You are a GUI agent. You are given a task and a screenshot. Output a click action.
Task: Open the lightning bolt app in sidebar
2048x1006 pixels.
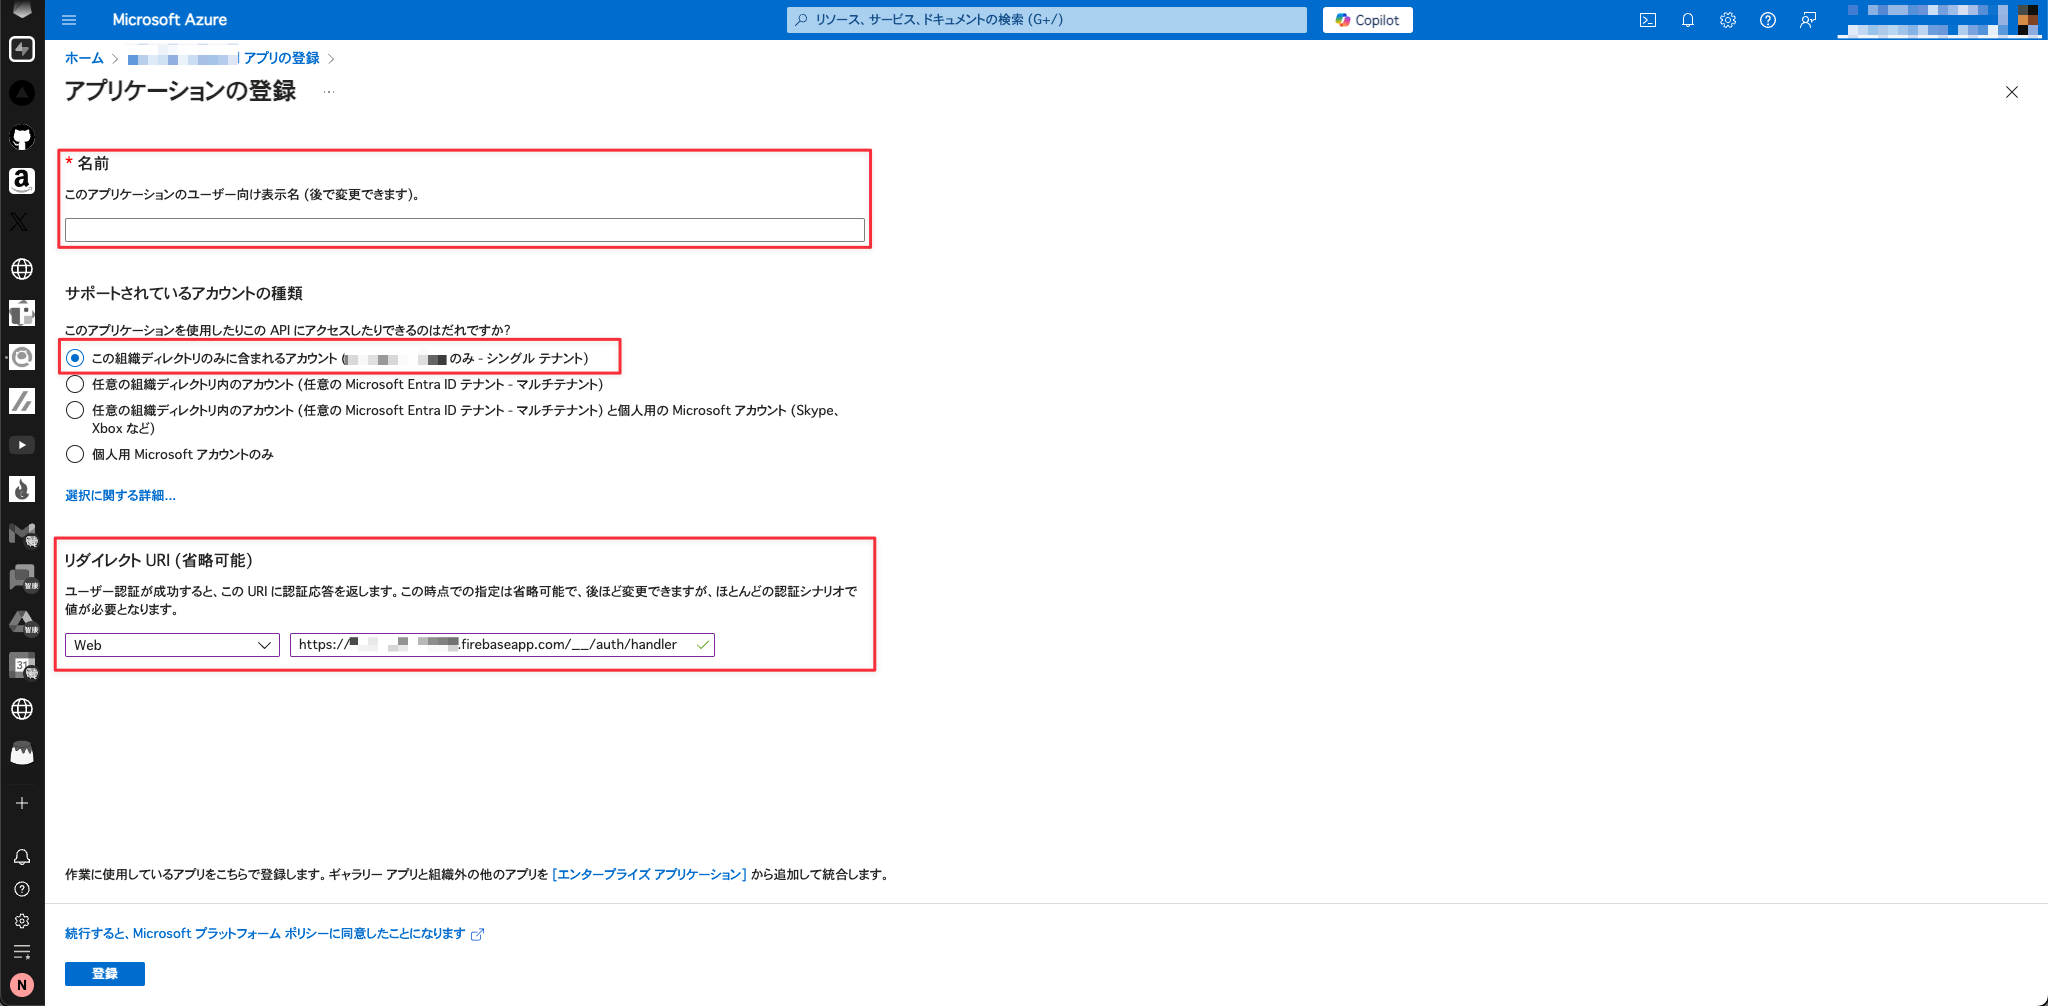pos(22,49)
